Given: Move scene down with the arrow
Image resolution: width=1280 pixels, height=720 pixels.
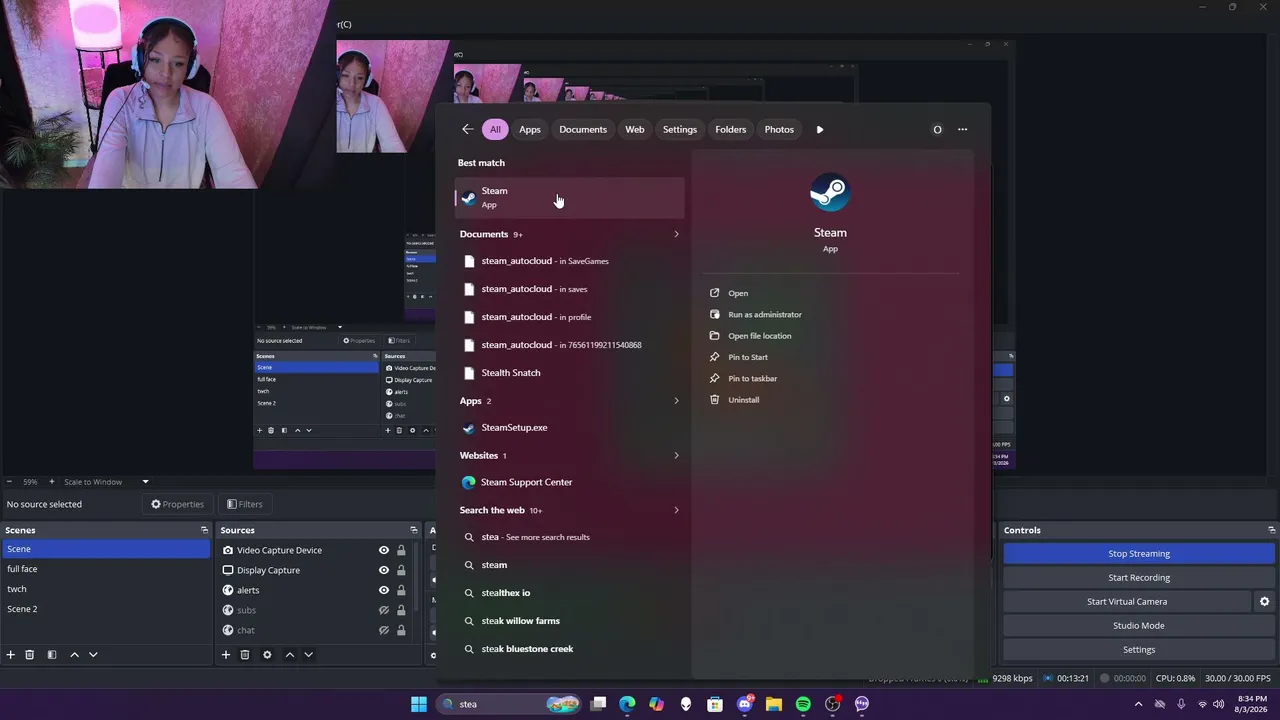Looking at the screenshot, I should [x=93, y=655].
